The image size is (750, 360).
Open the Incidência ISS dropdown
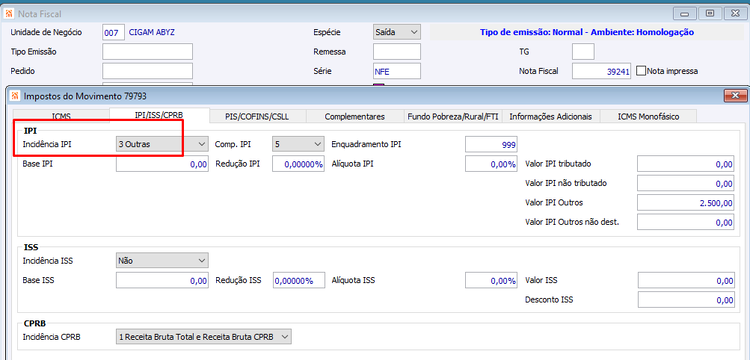tap(162, 261)
